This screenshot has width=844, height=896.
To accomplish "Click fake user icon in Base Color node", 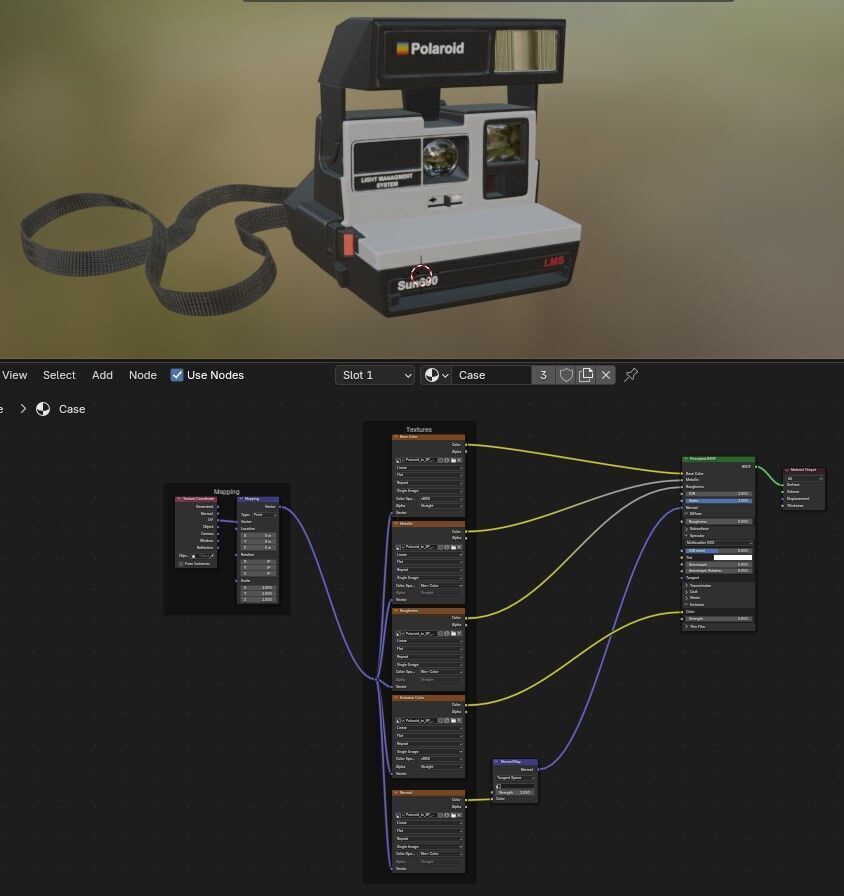I will (440, 460).
